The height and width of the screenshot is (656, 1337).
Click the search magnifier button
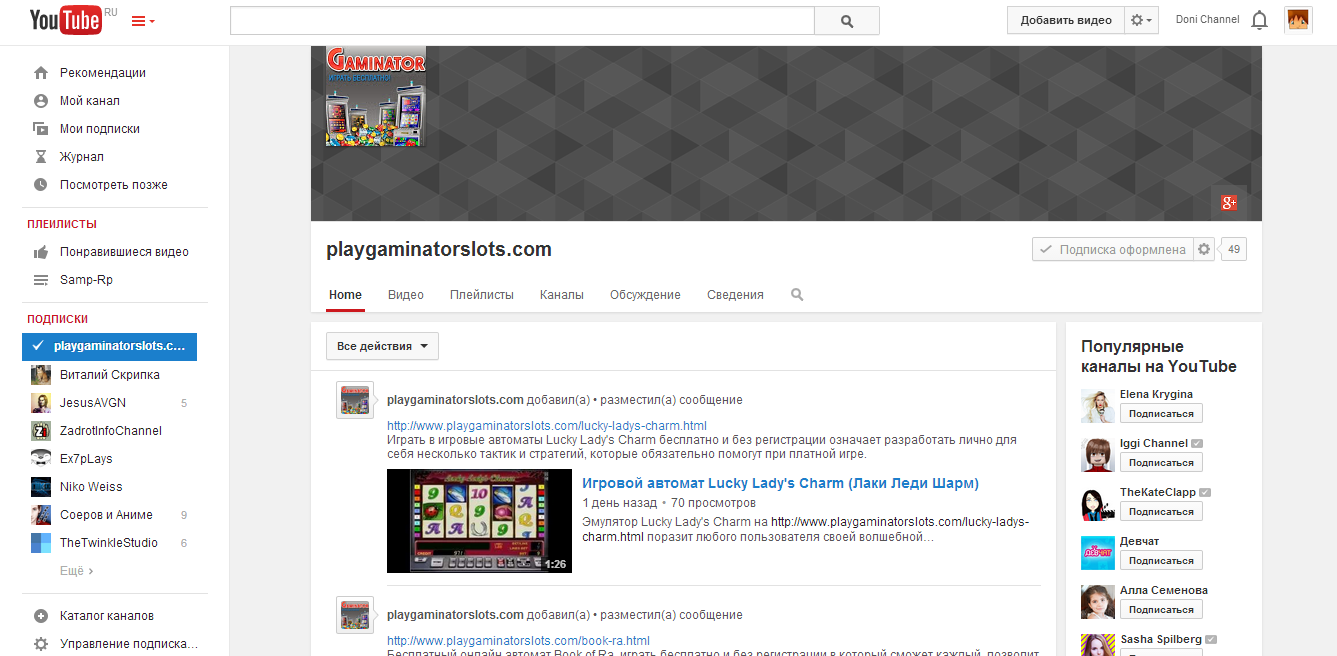point(847,21)
